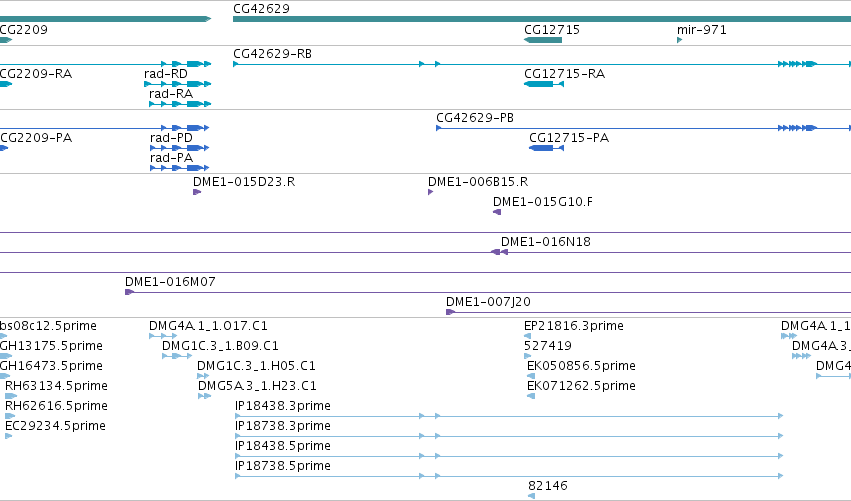This screenshot has width=851, height=501.
Task: Select the DME1-015D23.R clone end
Action: coord(197,192)
